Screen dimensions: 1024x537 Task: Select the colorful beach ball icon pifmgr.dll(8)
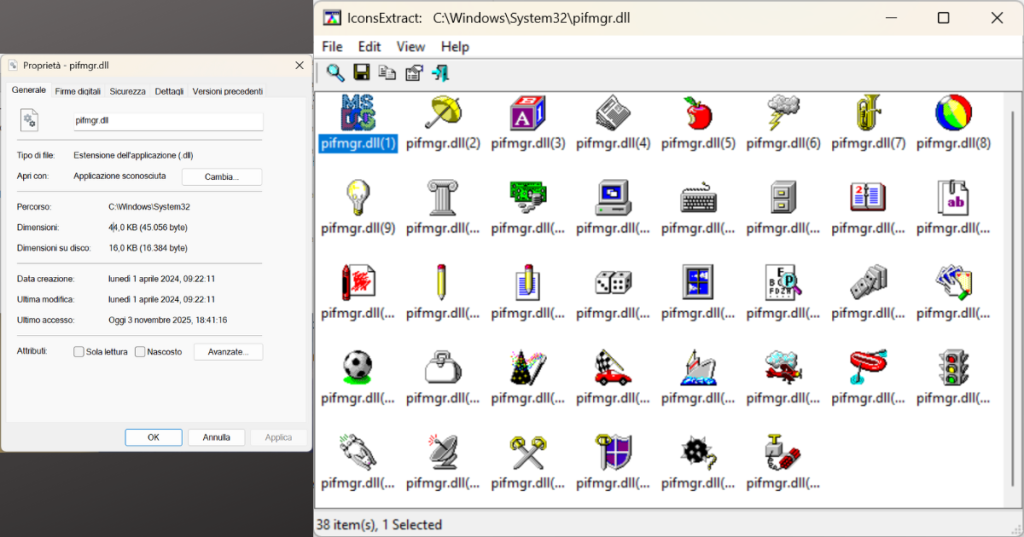[952, 113]
